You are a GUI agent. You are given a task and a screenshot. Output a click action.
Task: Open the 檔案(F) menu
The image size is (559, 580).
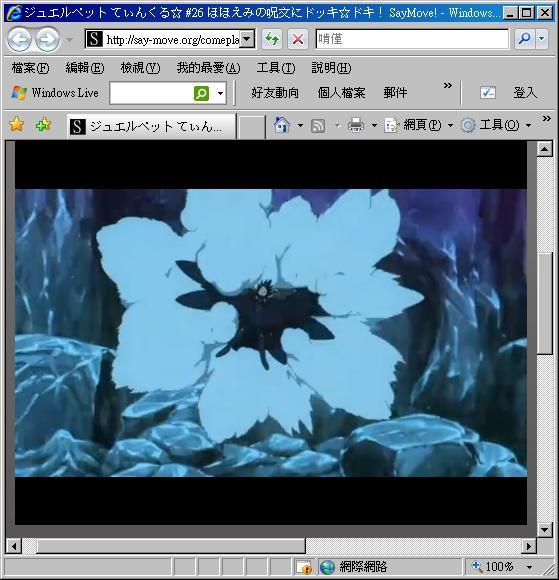(x=30, y=68)
